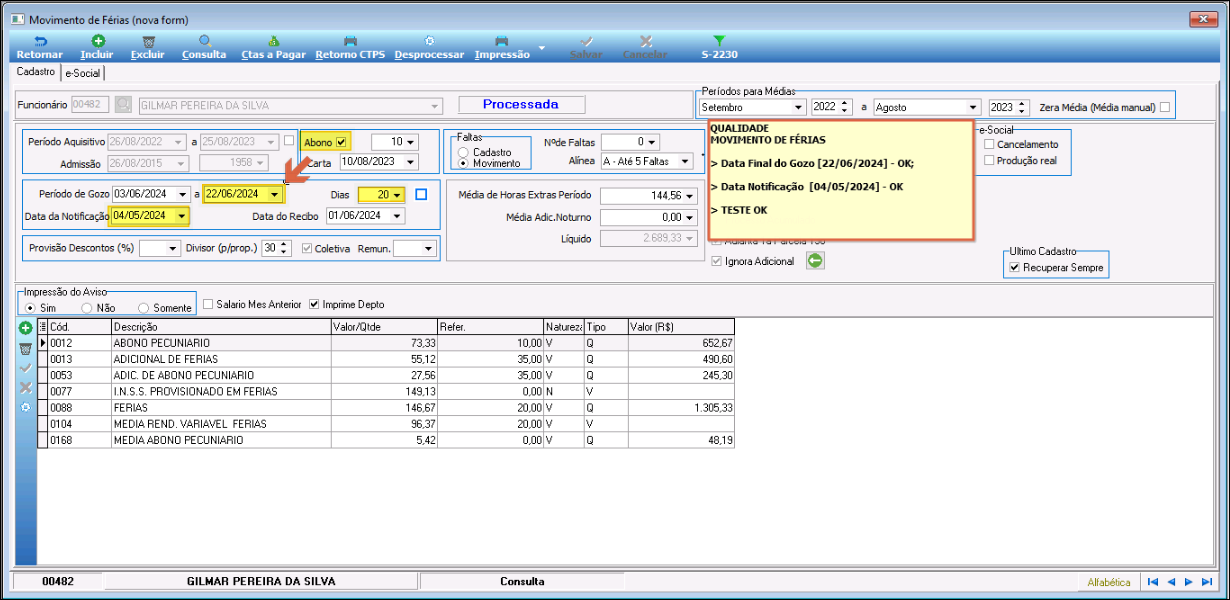Open the Abono days dropdown showing 10
Image resolution: width=1230 pixels, height=600 pixels.
(x=410, y=141)
